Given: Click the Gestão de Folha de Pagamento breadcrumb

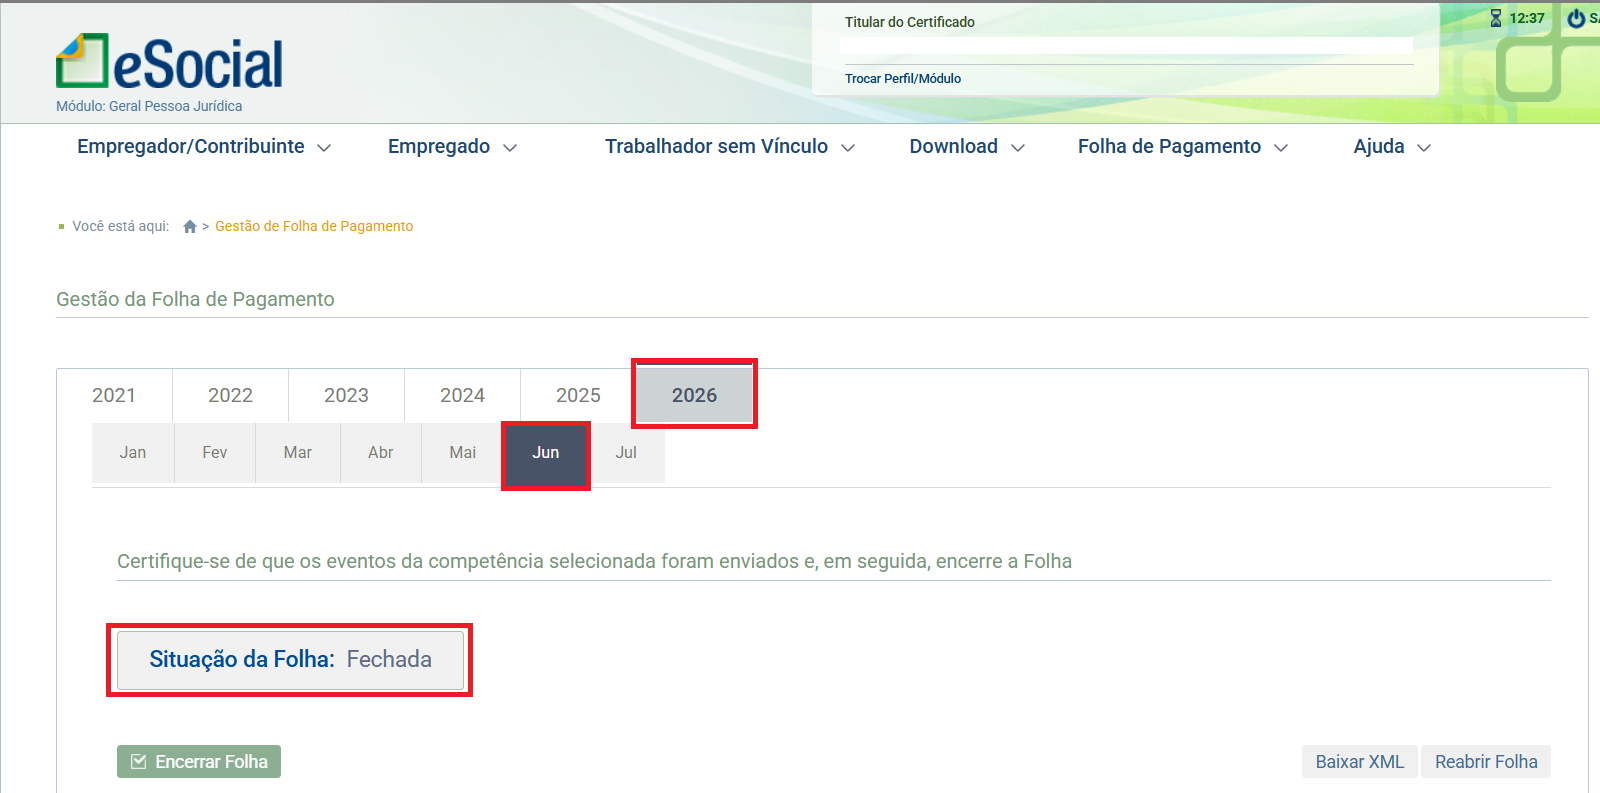Looking at the screenshot, I should click(x=314, y=227).
